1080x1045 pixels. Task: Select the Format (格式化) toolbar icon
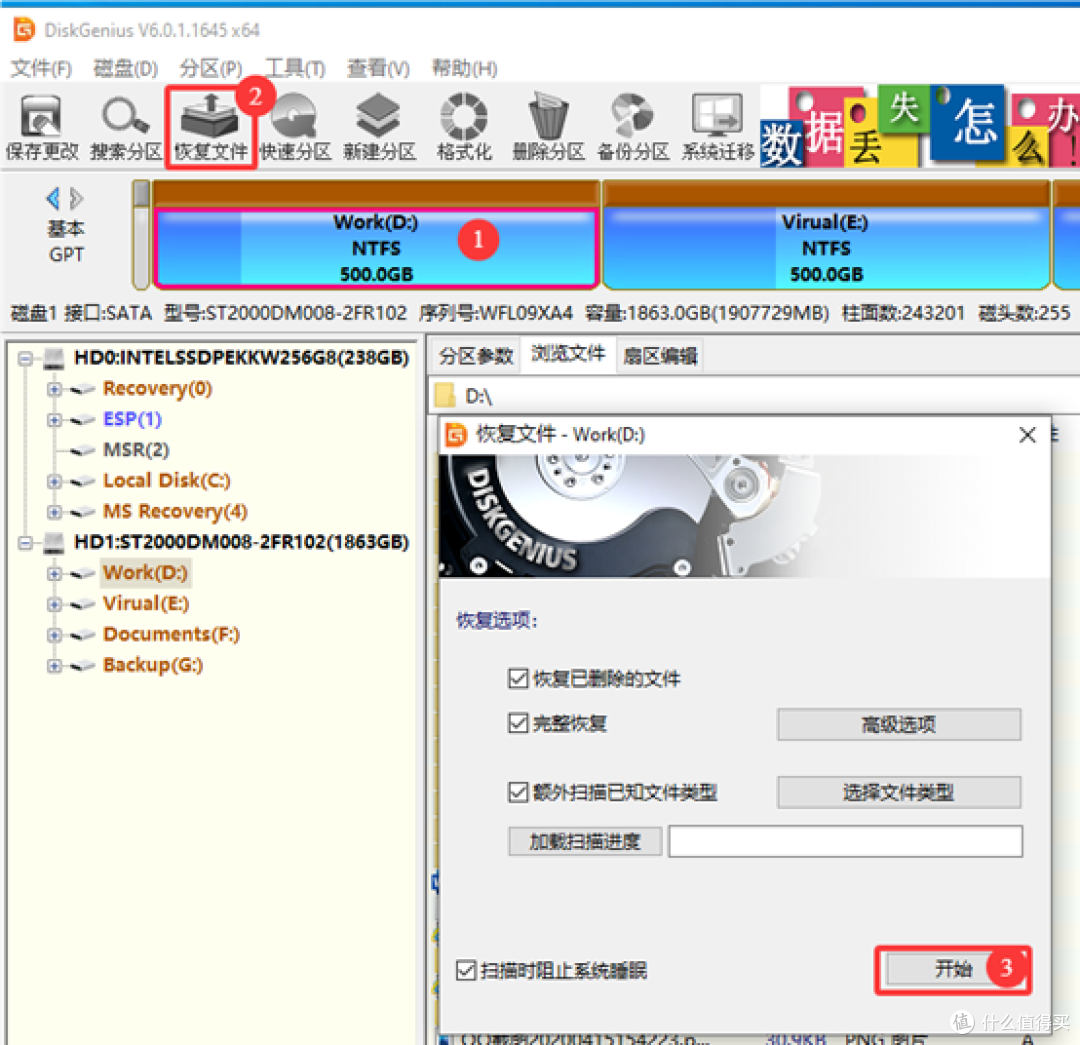[464, 127]
